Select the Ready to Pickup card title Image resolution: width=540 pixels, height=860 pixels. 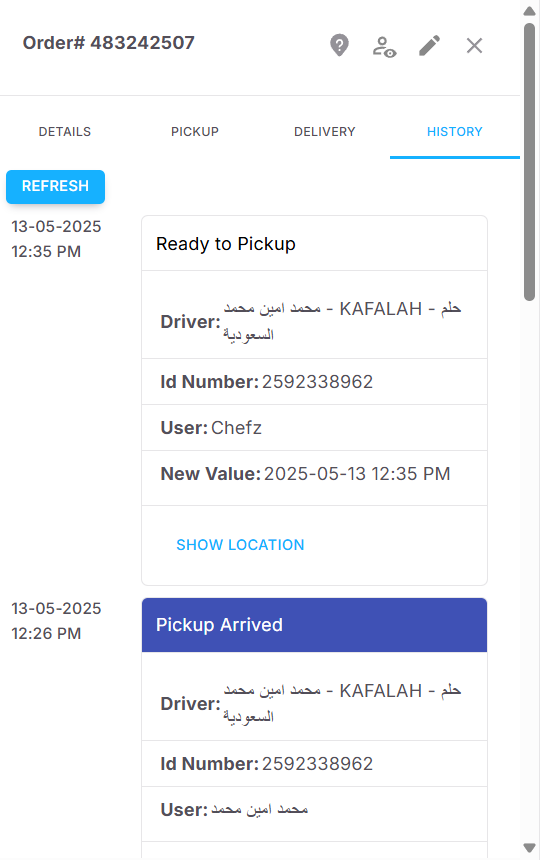(226, 244)
